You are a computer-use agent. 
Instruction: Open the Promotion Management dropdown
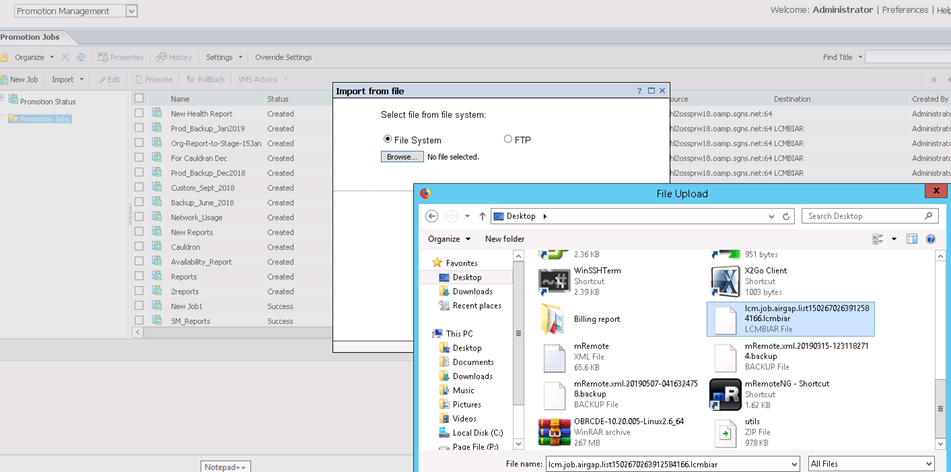click(x=132, y=11)
